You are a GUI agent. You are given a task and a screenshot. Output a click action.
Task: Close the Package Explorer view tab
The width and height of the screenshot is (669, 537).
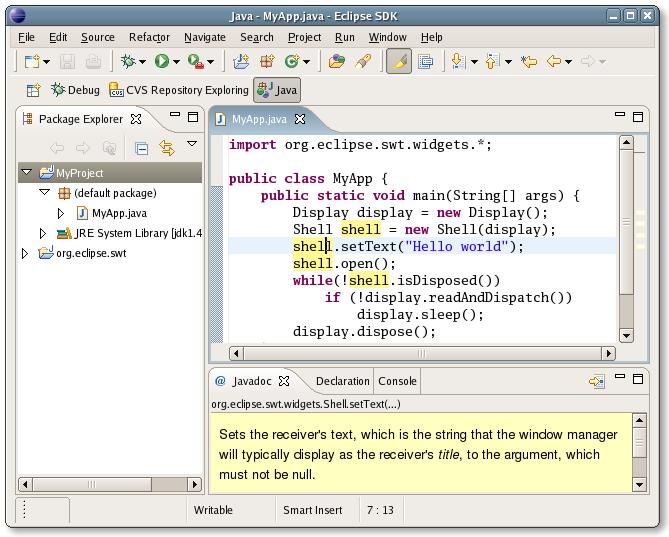[136, 119]
